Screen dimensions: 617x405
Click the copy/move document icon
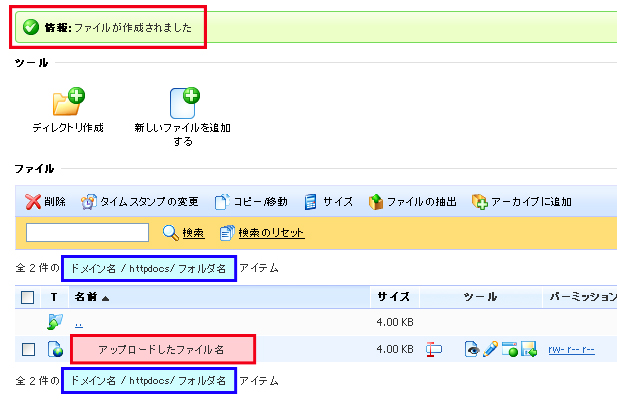pos(222,202)
